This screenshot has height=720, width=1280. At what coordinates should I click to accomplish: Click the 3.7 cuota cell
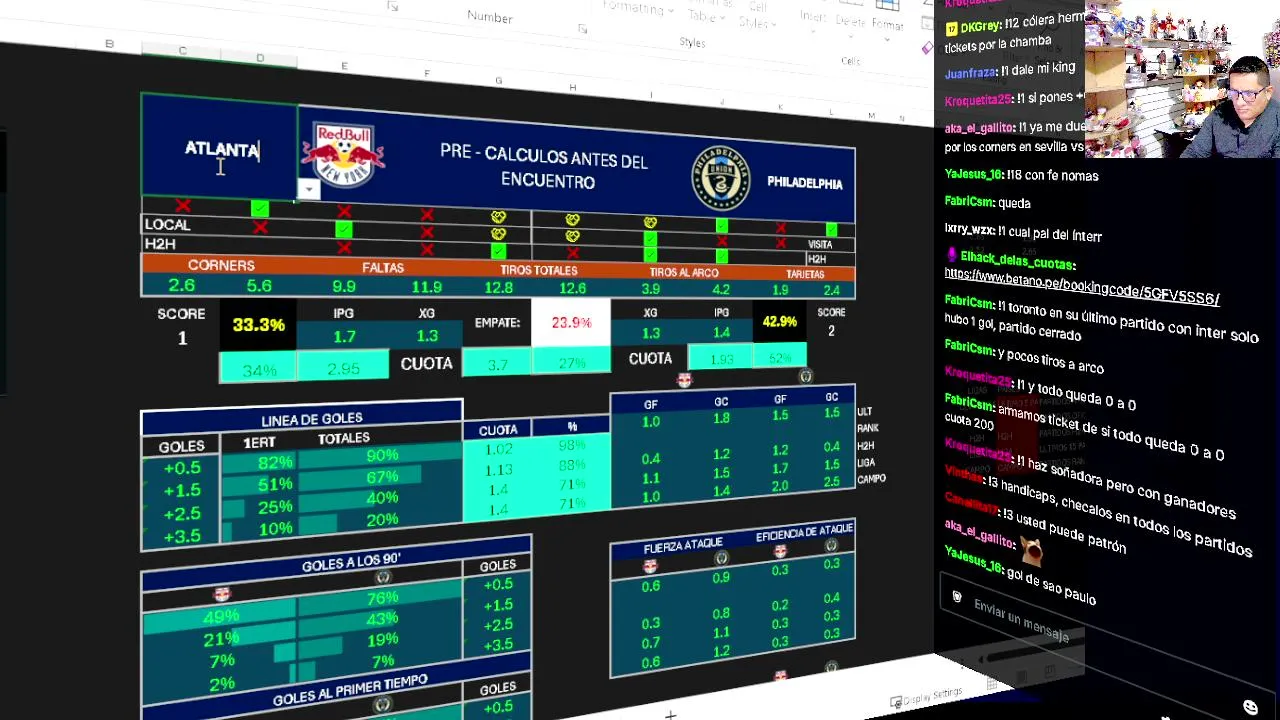click(x=498, y=364)
